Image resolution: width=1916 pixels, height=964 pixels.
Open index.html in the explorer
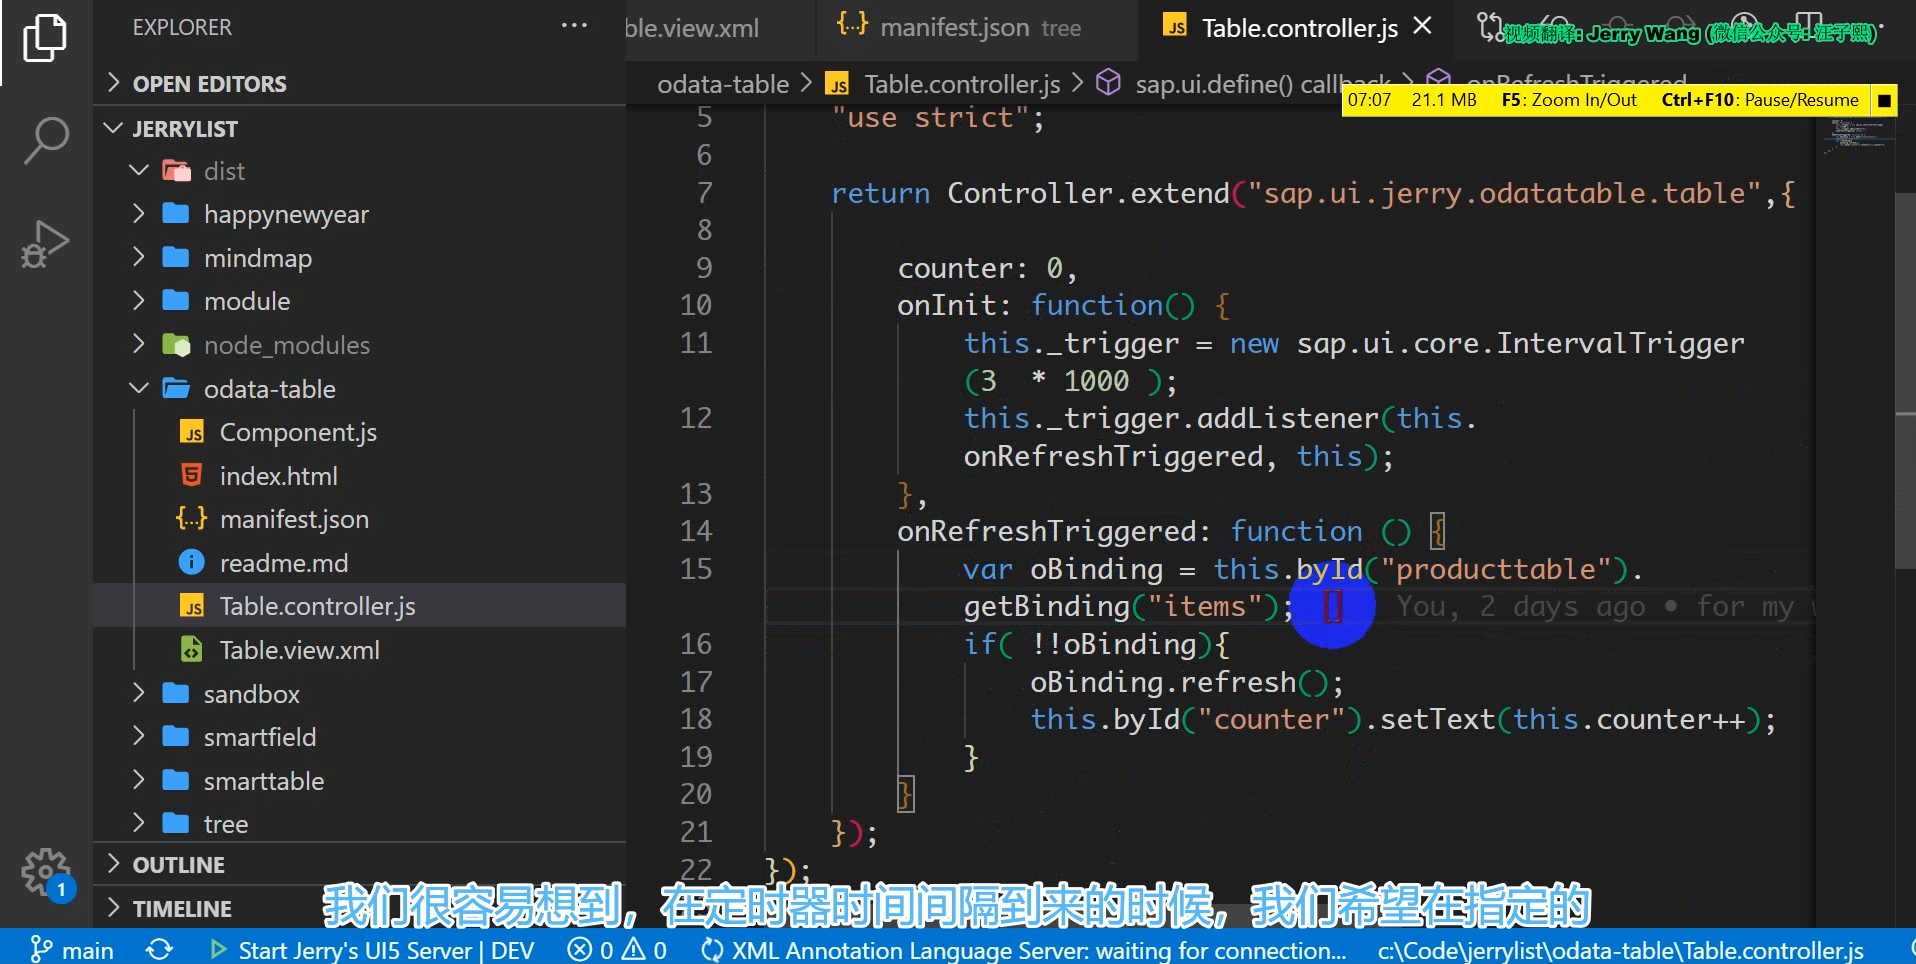point(279,476)
